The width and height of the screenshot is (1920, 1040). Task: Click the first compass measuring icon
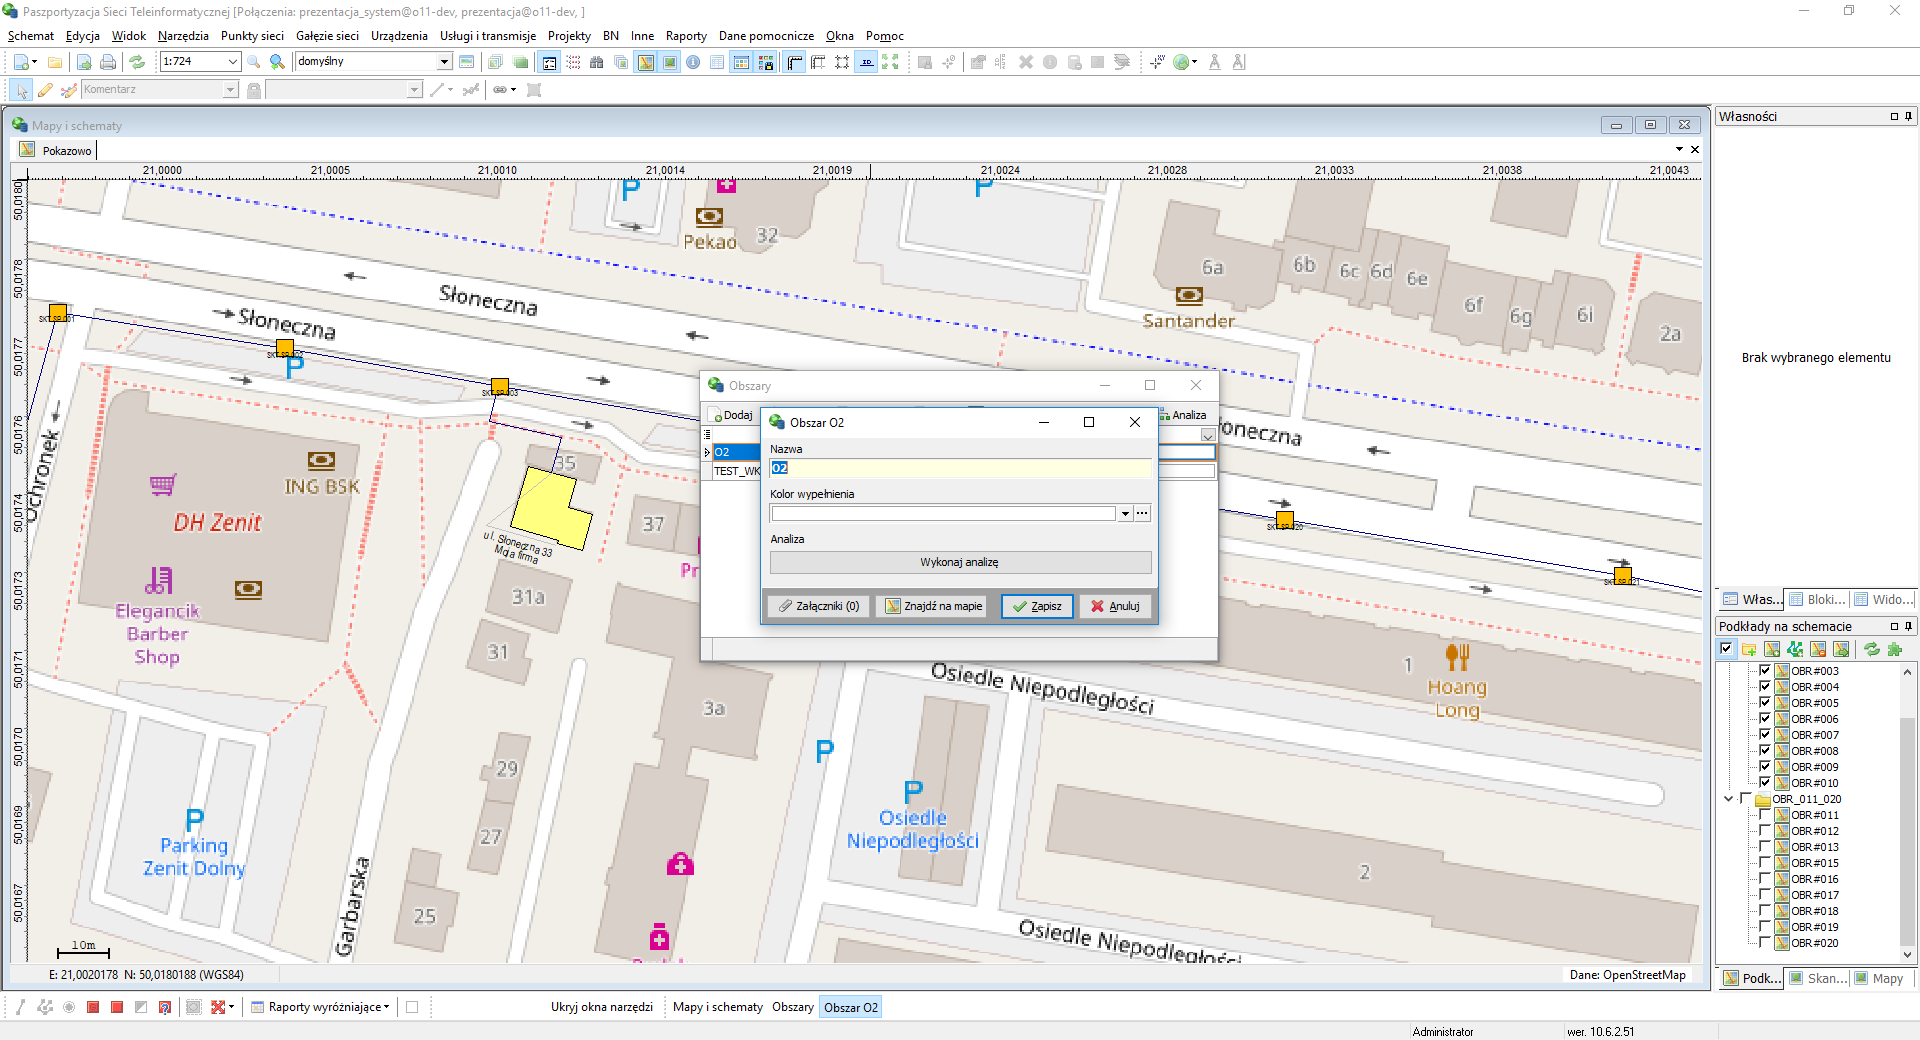[x=1215, y=62]
